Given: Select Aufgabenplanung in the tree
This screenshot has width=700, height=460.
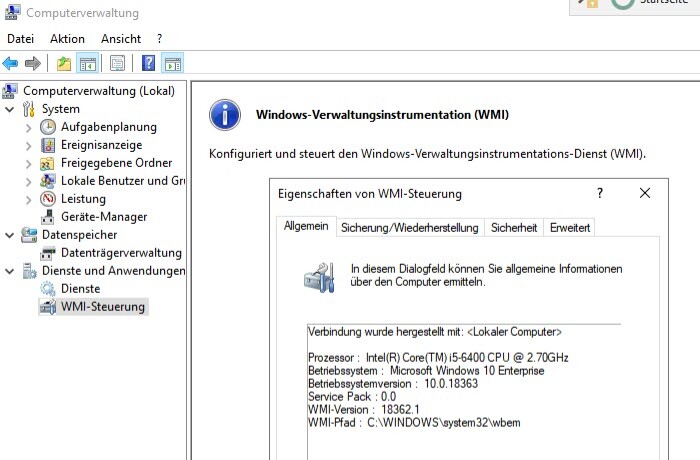Looking at the screenshot, I should coord(109,127).
